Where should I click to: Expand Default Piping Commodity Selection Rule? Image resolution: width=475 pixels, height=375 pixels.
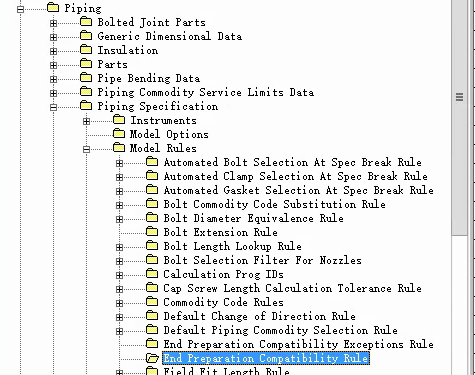coord(119,331)
